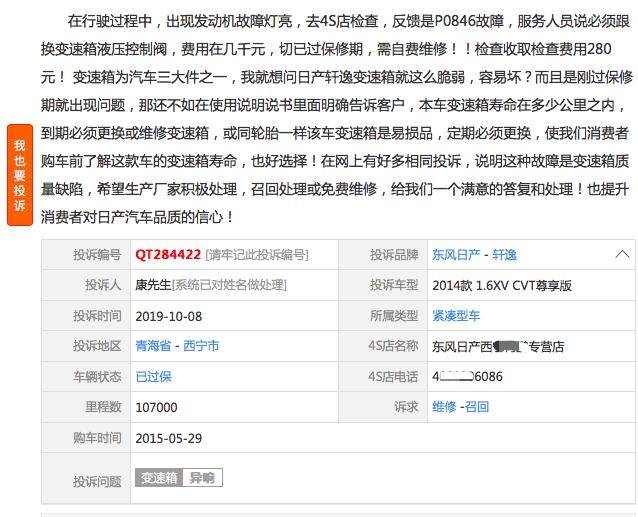Click the 里程数 label cell
This screenshot has height=517, width=638.
pos(86,407)
